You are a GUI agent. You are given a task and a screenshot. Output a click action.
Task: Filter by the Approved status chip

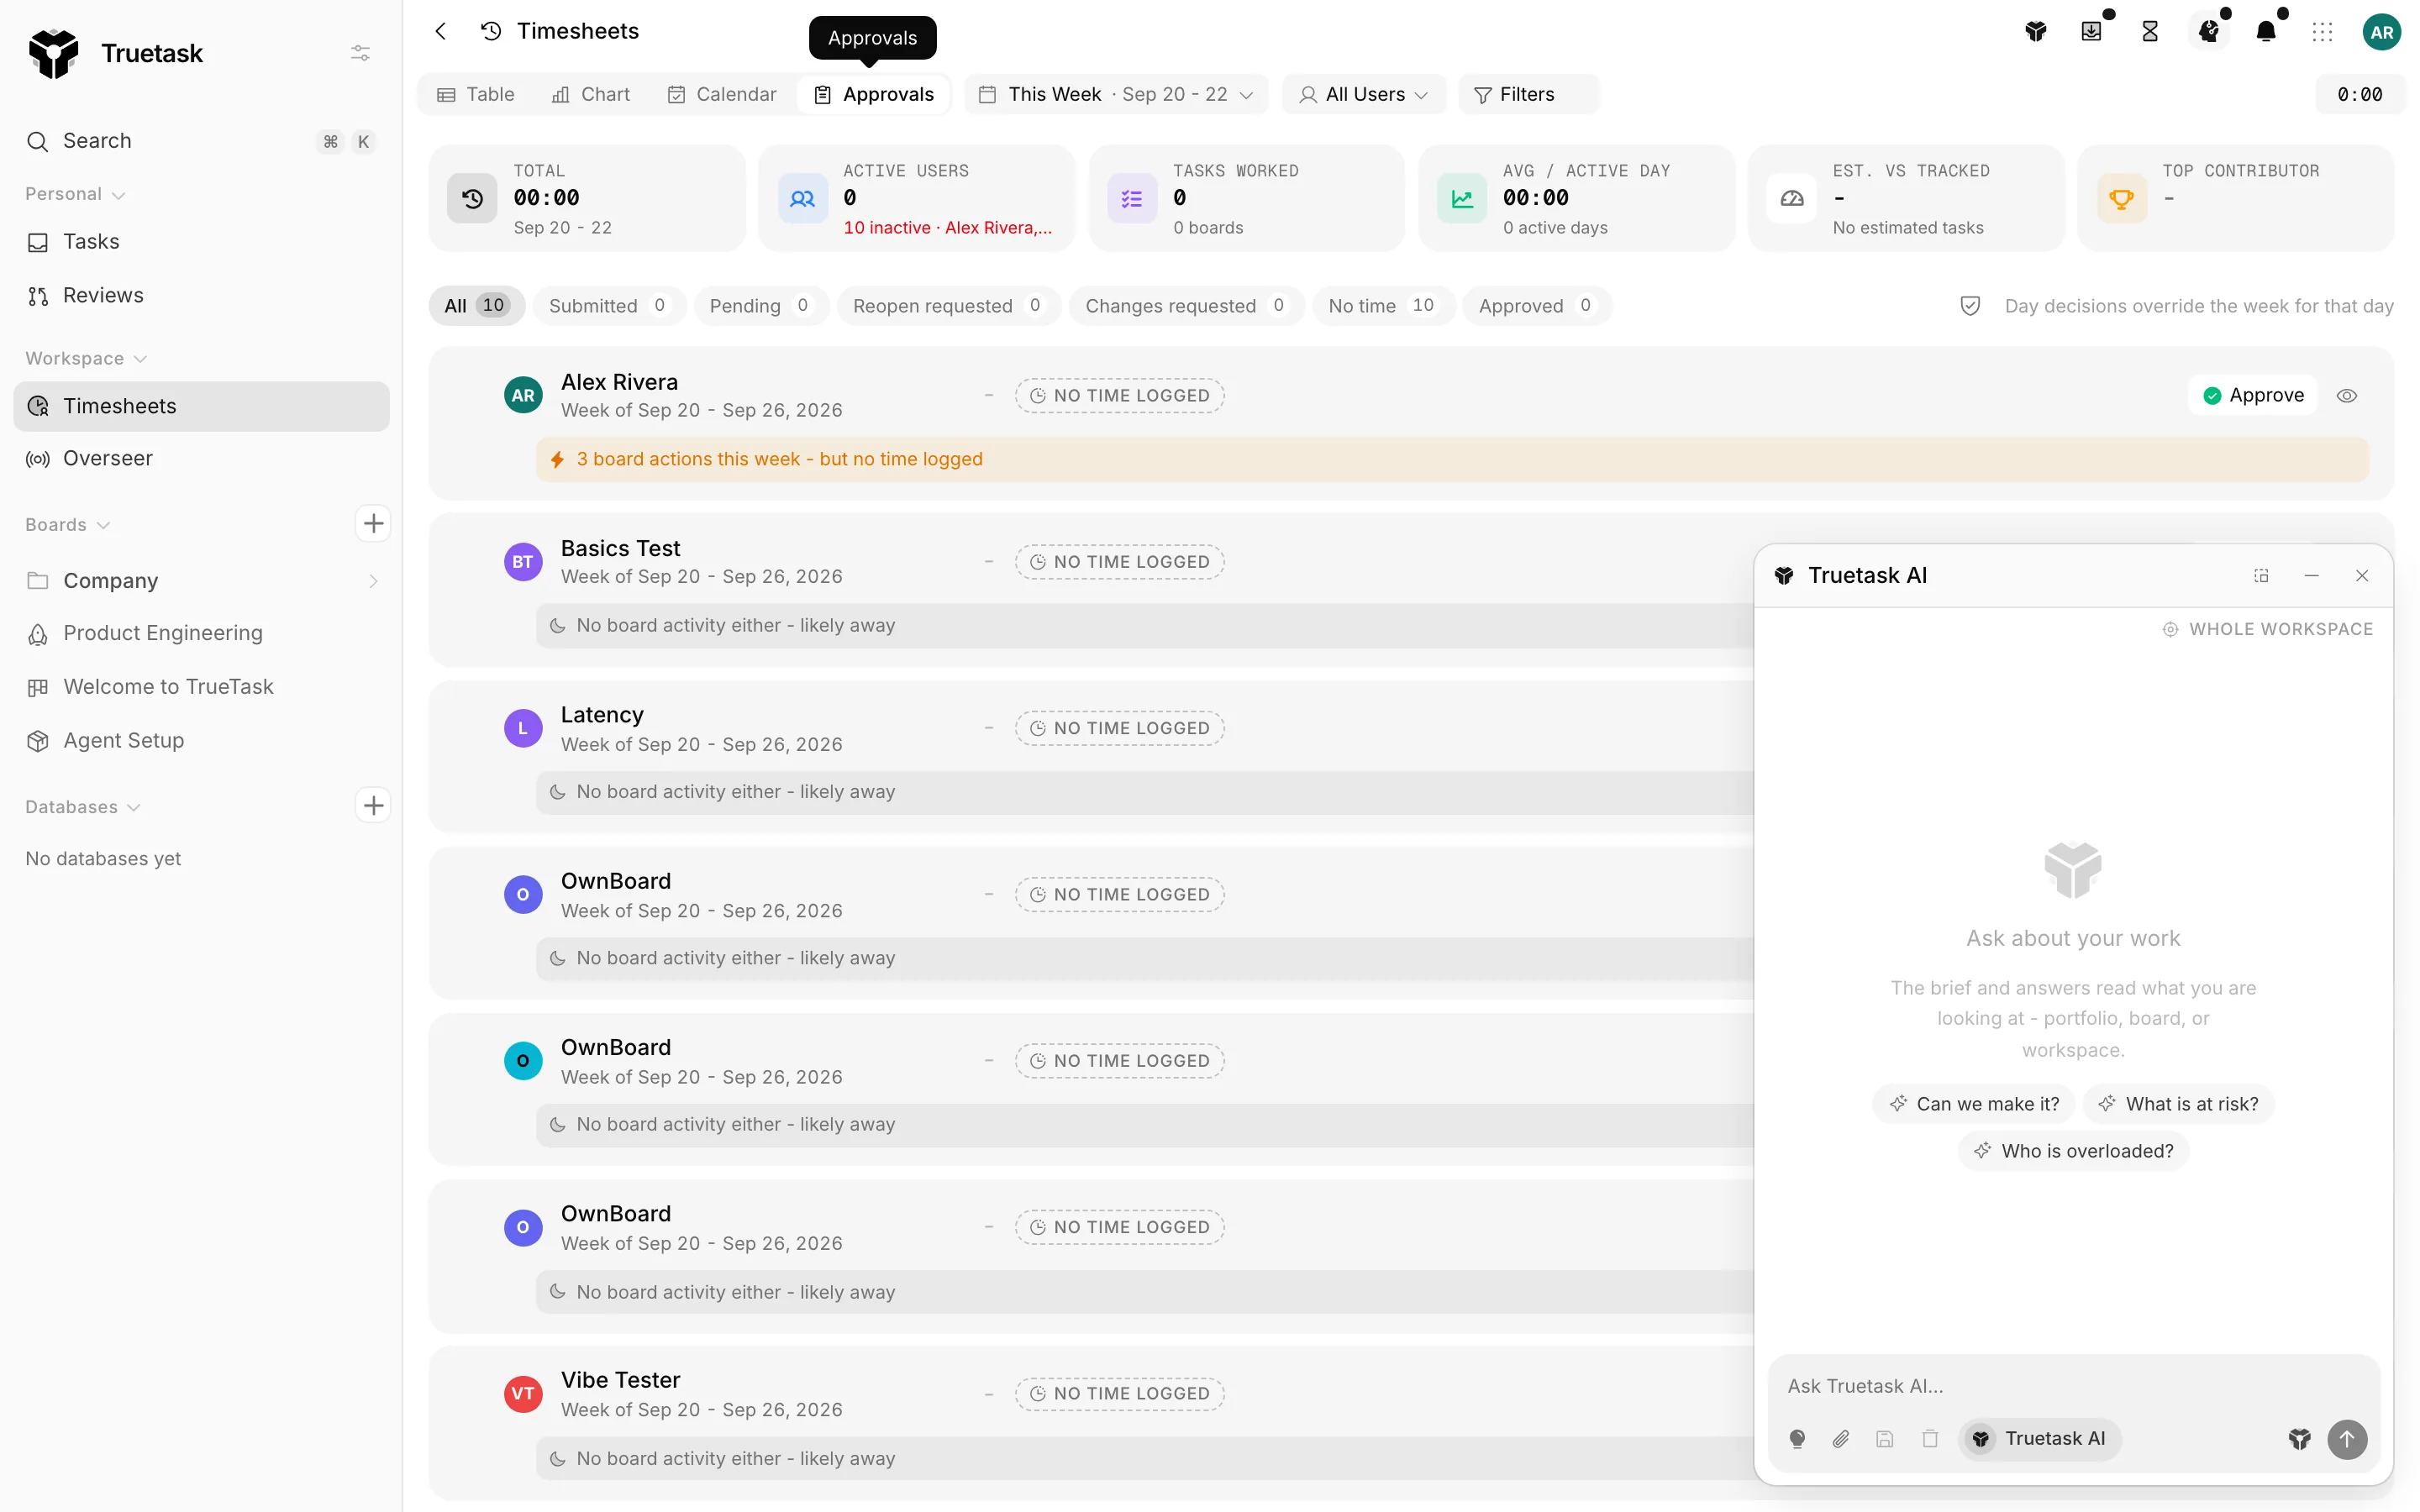(1537, 305)
